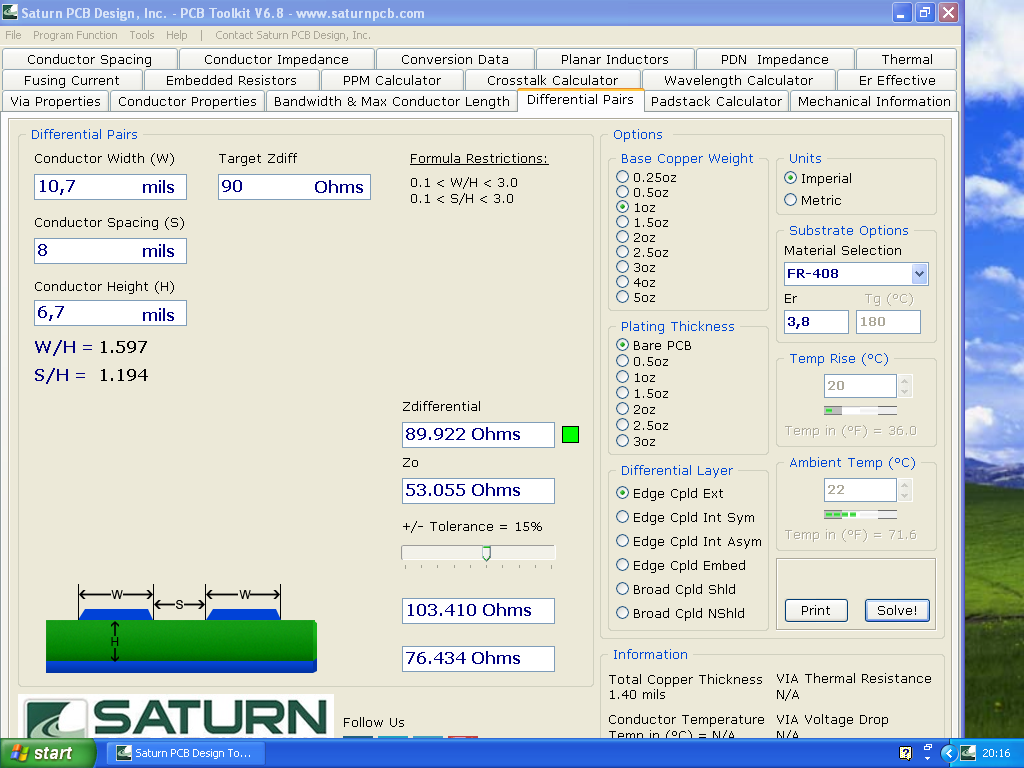Open the Tools menu

[x=142, y=35]
